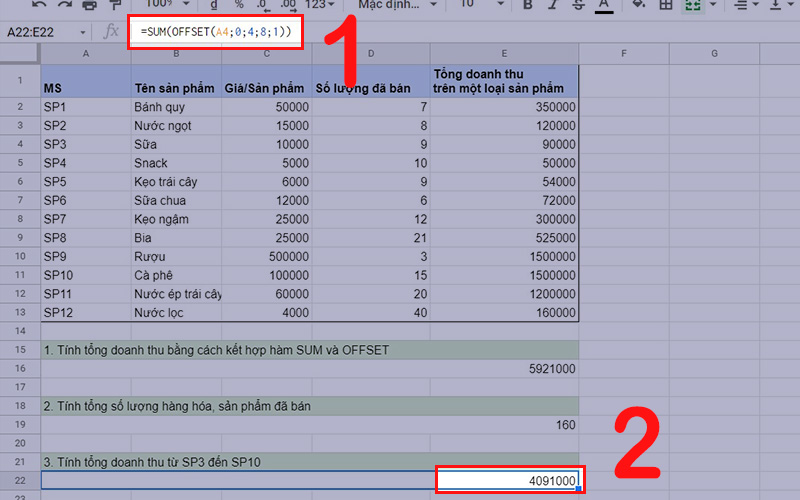Click revenue cell 525000
Image resolution: width=800 pixels, height=500 pixels.
pyautogui.click(x=504, y=238)
